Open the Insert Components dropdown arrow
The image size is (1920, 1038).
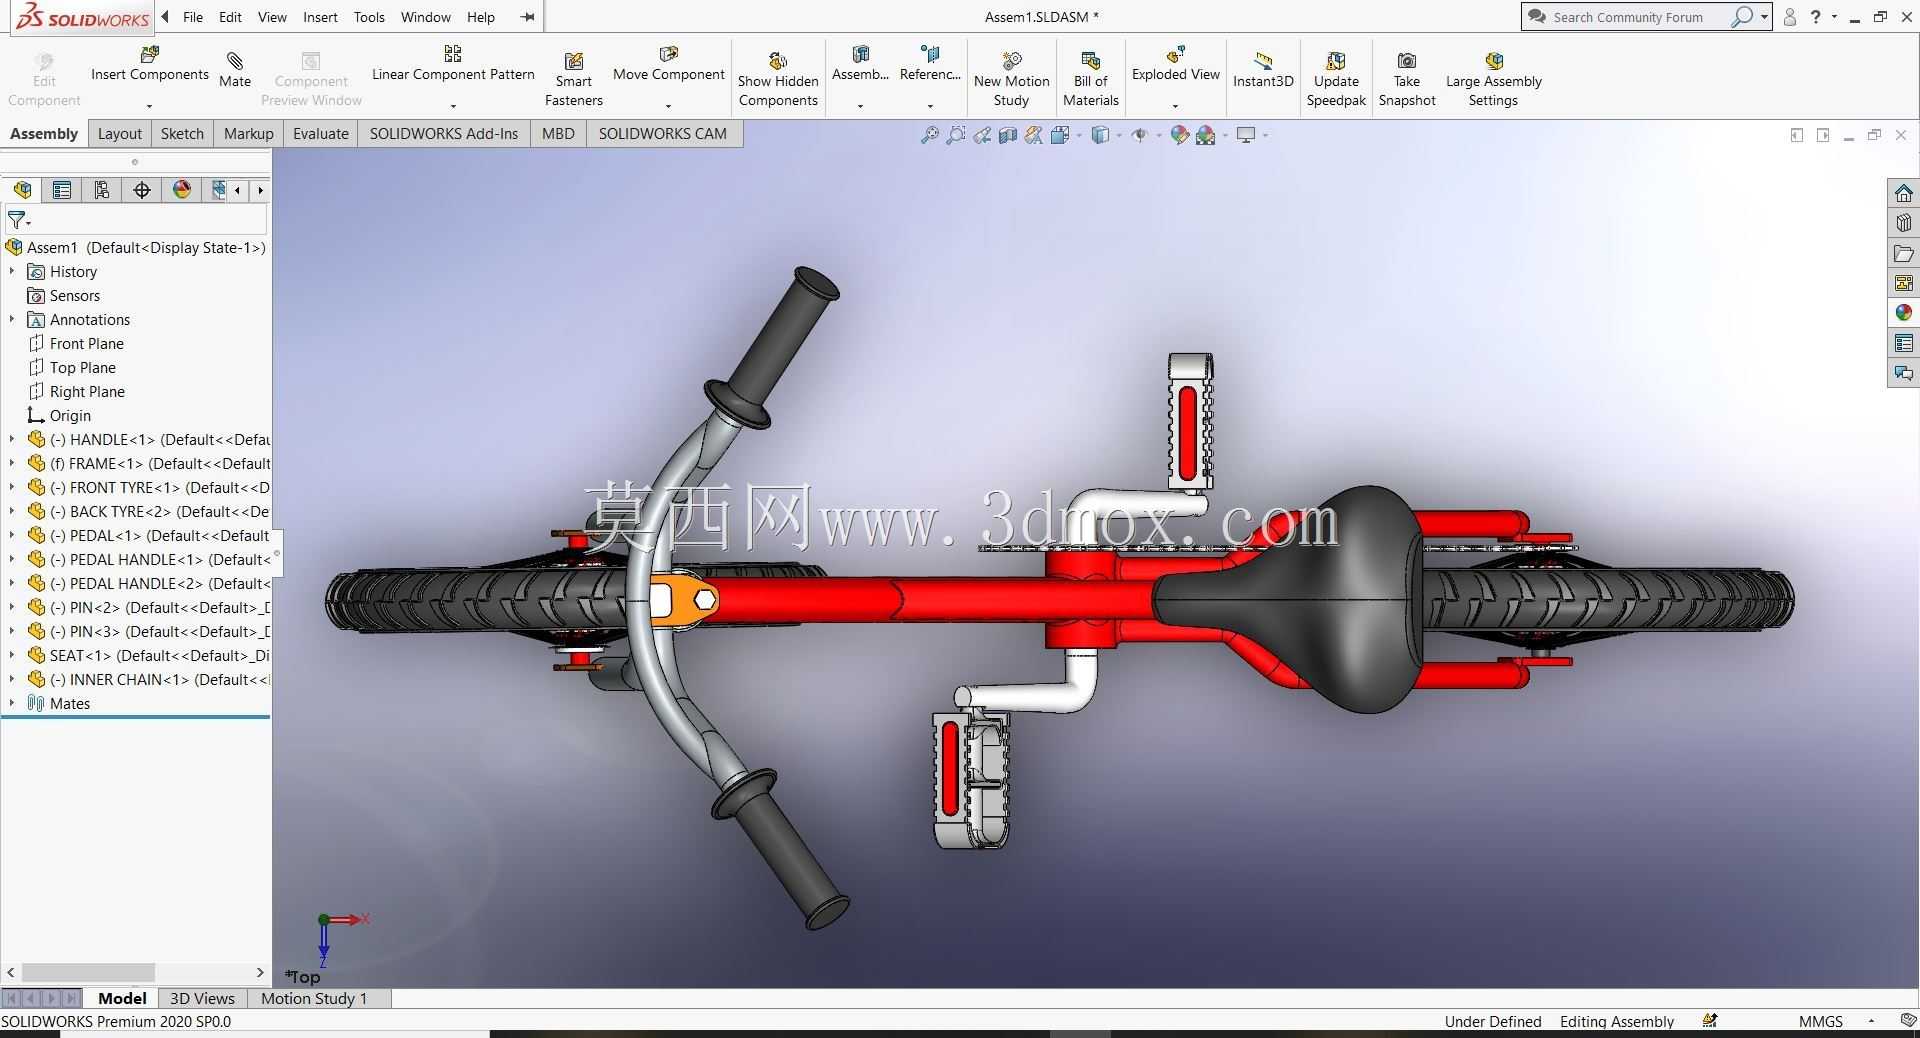coord(150,105)
